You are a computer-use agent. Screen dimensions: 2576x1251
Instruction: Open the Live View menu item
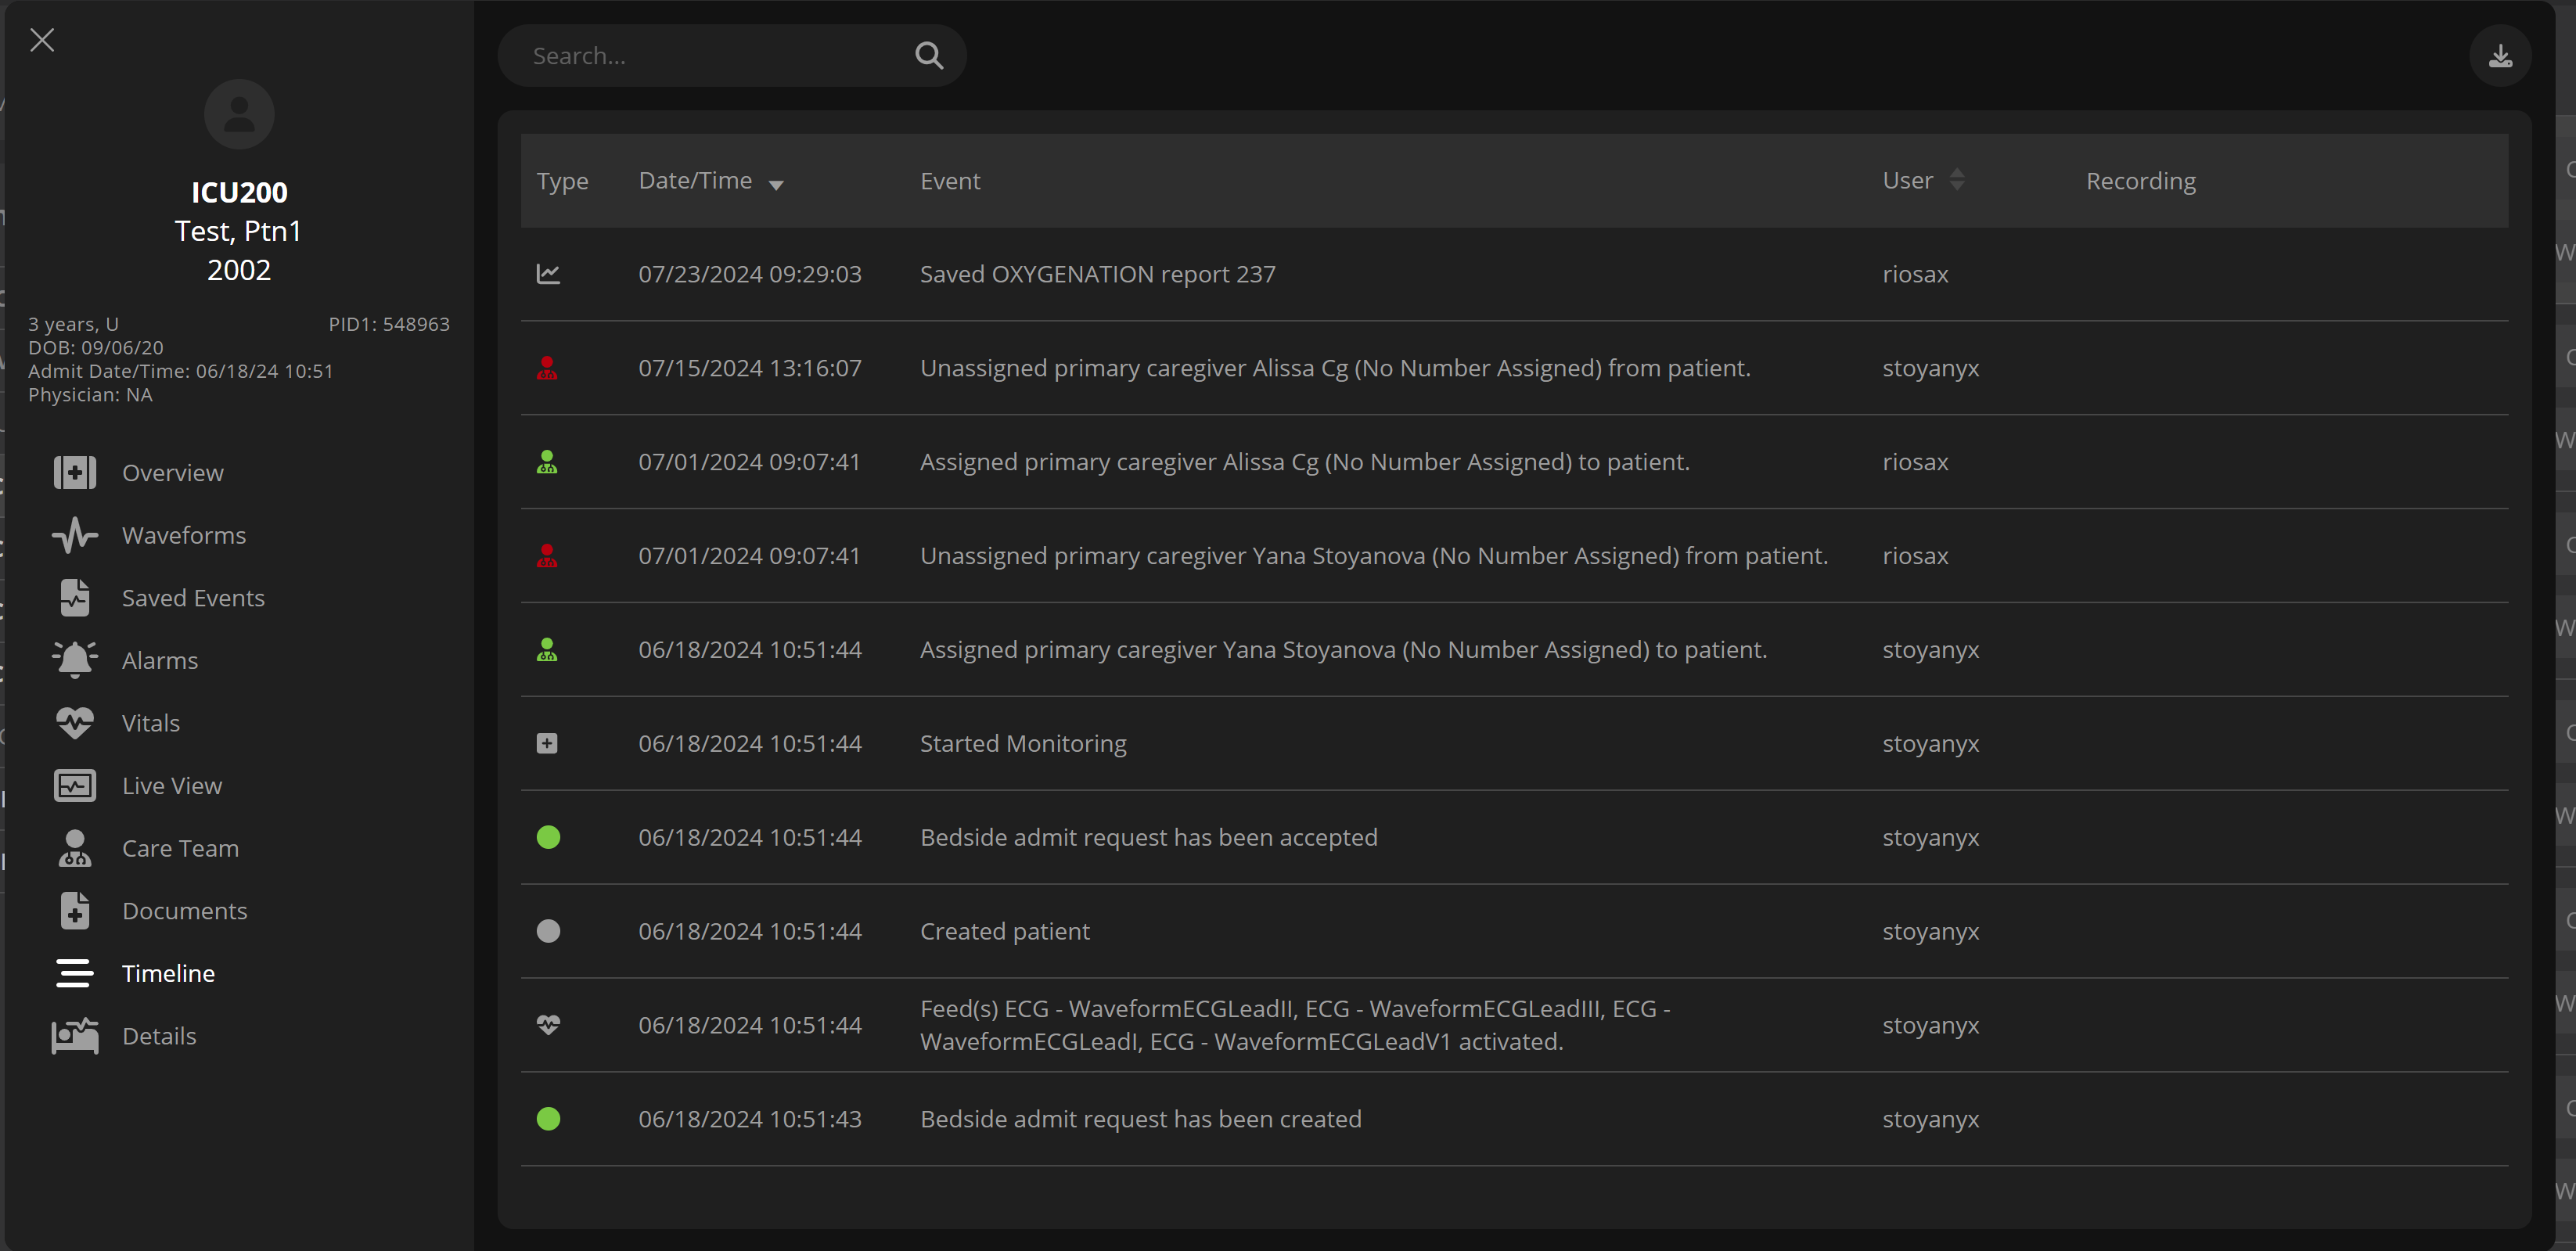(172, 786)
